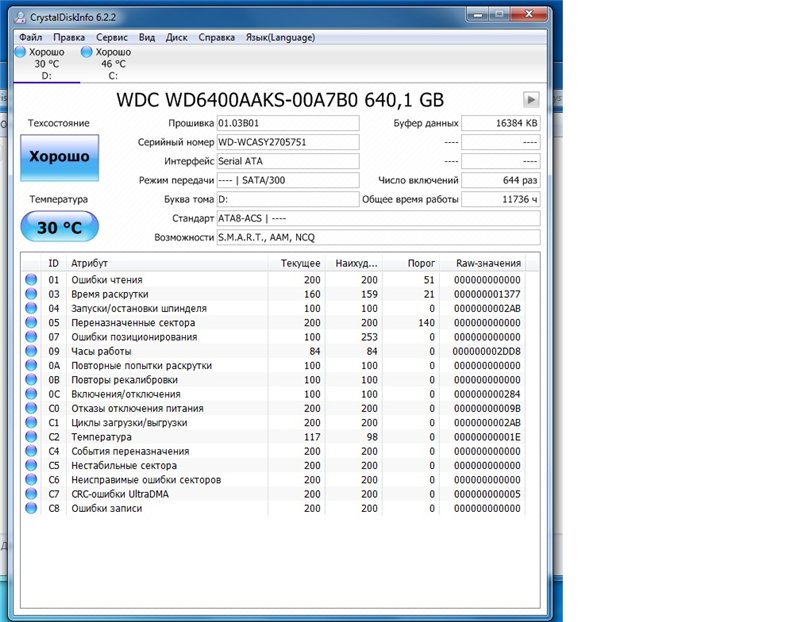Click status icon for Циклы загрузки/выгрузки

31,422
